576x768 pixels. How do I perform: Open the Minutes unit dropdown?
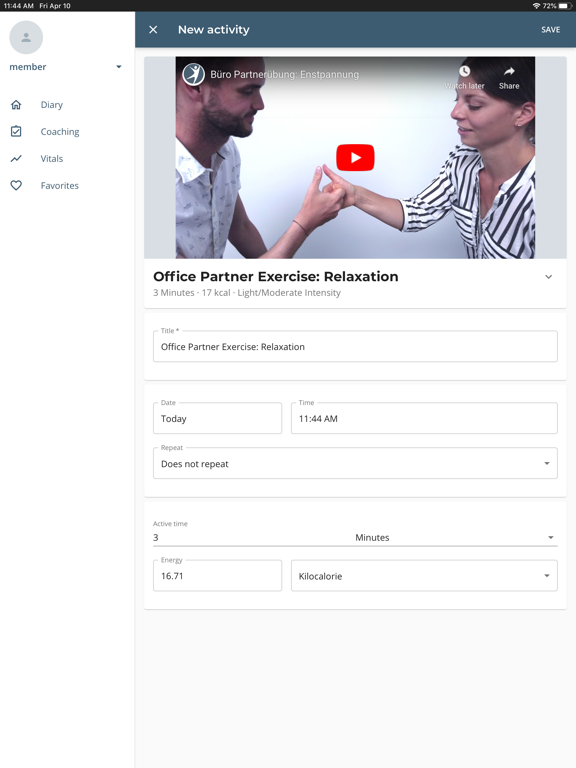pyautogui.click(x=456, y=537)
